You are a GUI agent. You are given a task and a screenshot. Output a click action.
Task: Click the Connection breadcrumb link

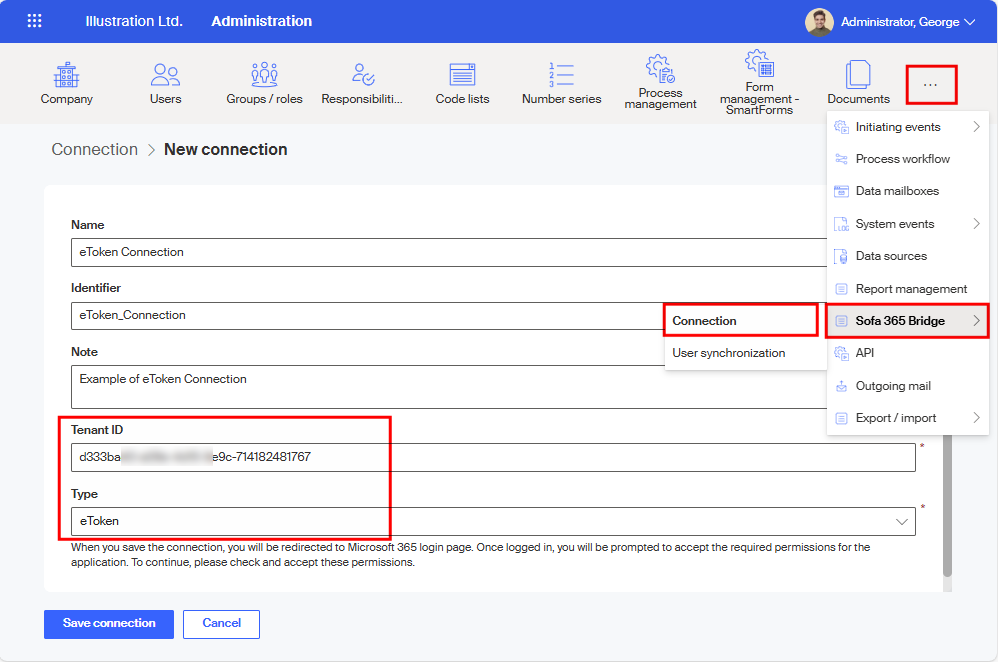pyautogui.click(x=95, y=149)
